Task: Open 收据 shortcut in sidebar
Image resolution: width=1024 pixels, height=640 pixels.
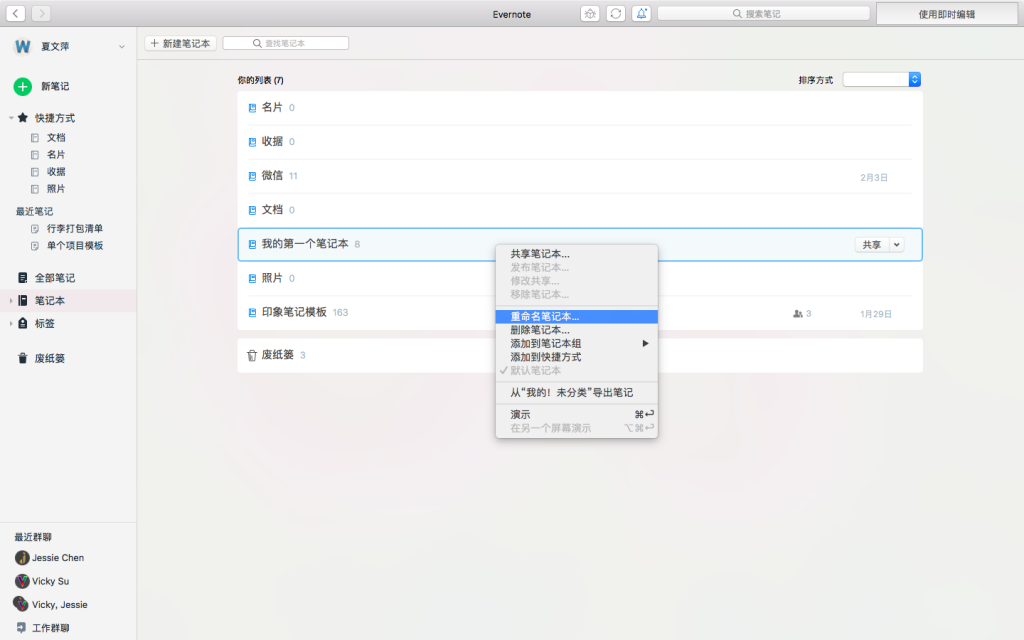Action: [x=56, y=172]
